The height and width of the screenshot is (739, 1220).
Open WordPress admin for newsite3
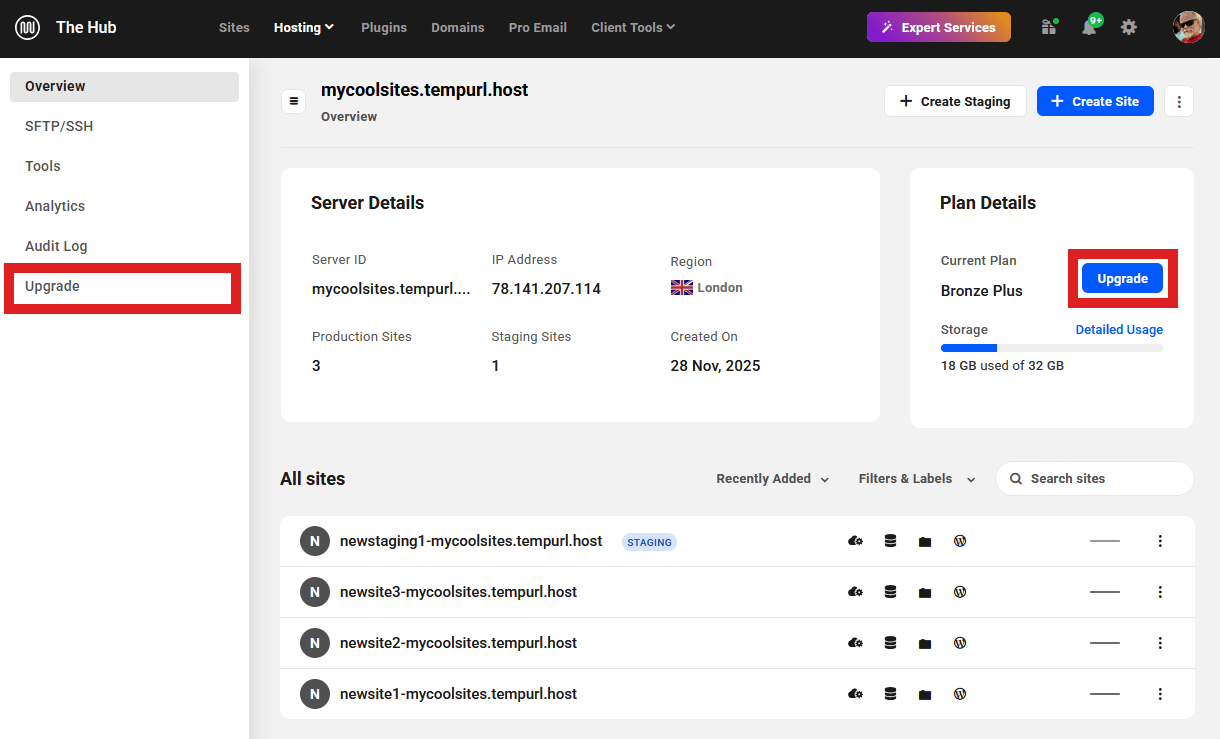pyautogui.click(x=960, y=592)
